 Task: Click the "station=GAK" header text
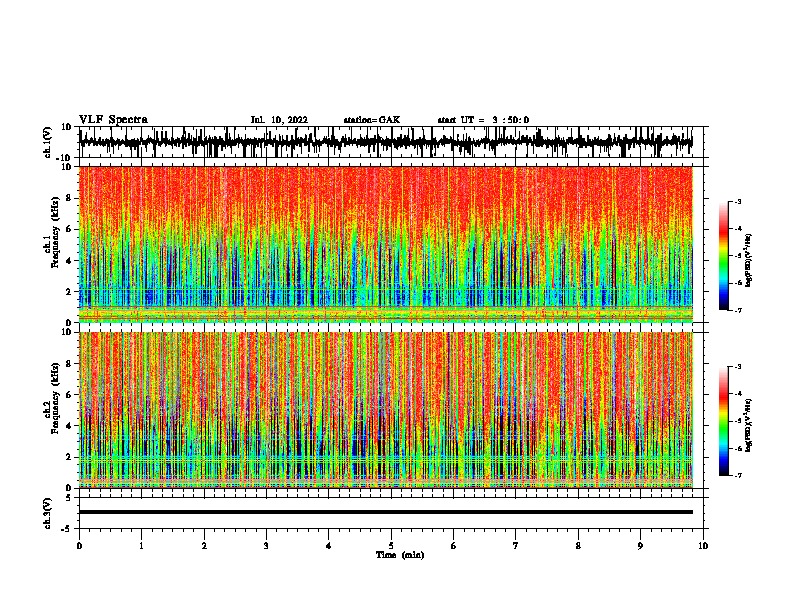[x=372, y=120]
